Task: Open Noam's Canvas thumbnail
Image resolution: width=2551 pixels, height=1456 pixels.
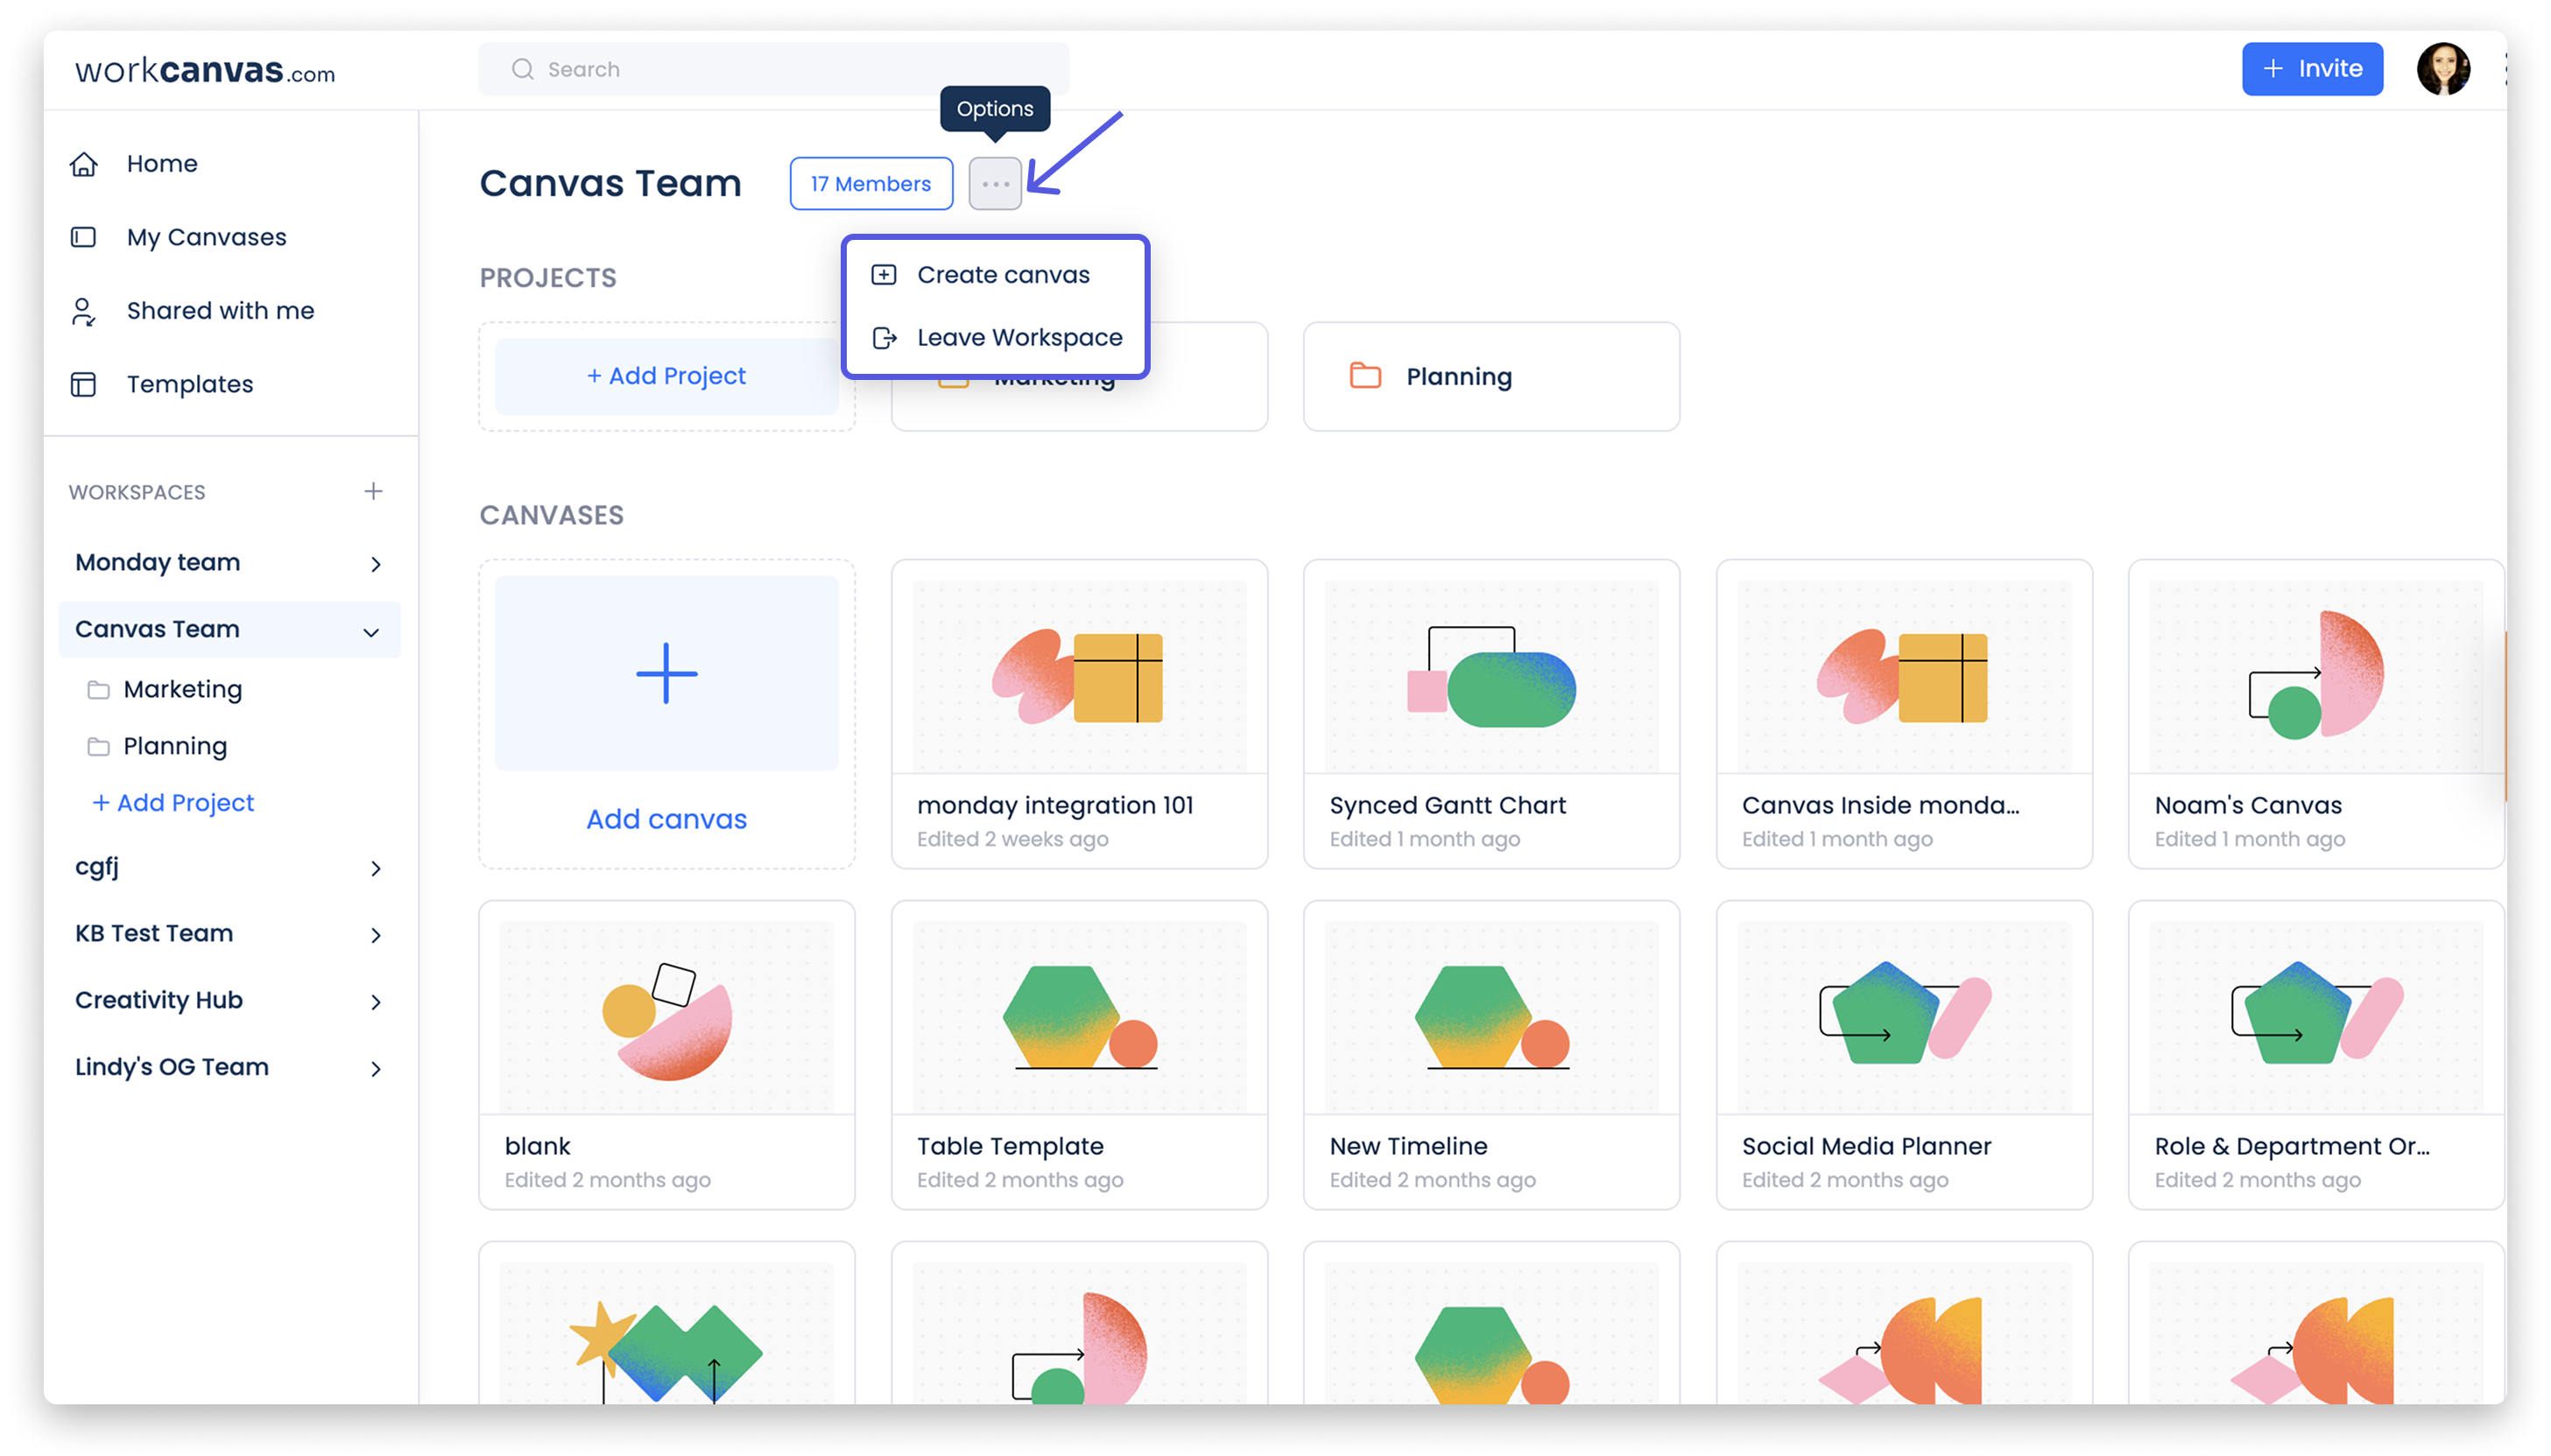Action: point(2315,676)
